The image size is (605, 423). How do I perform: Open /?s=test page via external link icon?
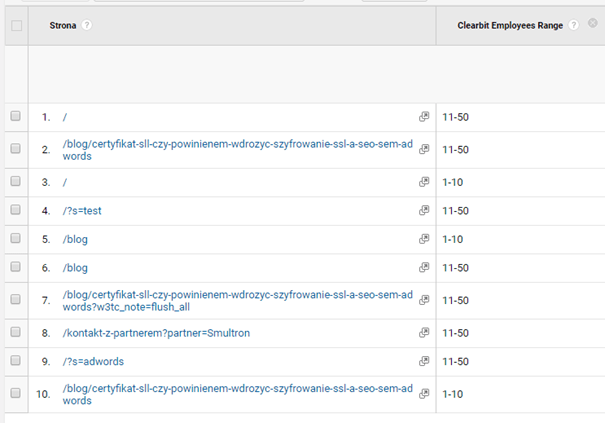pos(424,210)
